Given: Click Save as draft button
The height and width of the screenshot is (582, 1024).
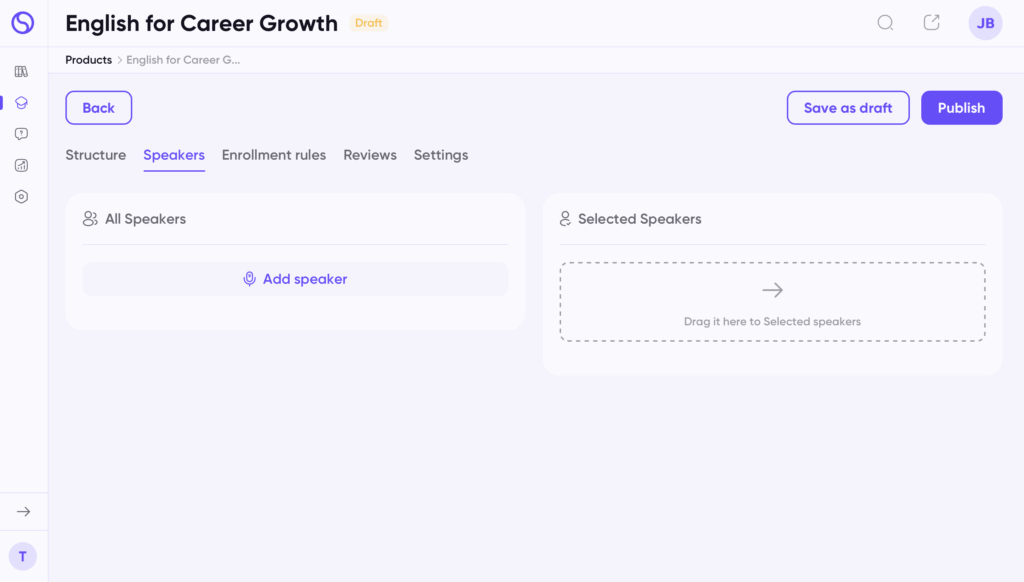Looking at the screenshot, I should [x=848, y=108].
